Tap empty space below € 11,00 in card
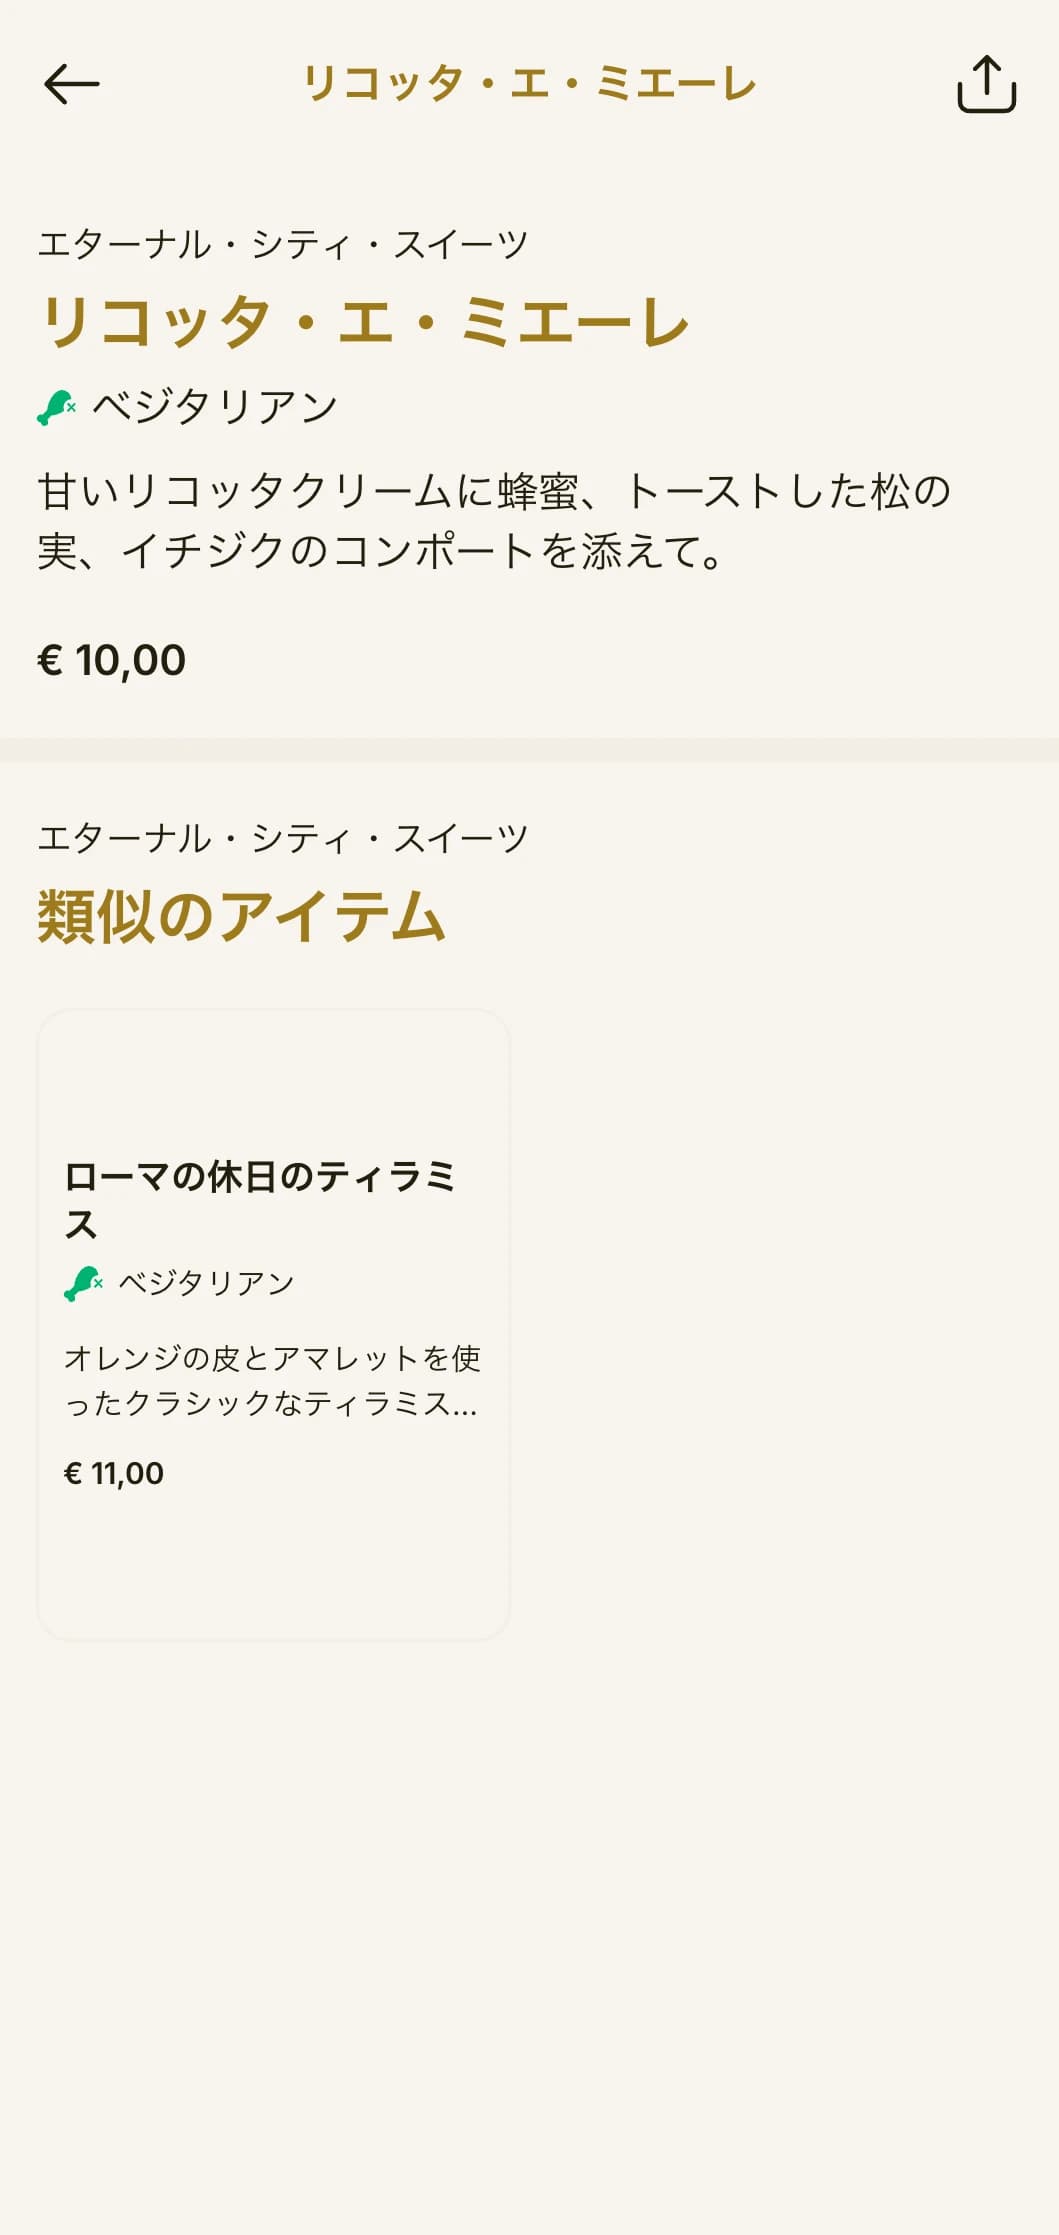1059x2235 pixels. [x=273, y=1565]
